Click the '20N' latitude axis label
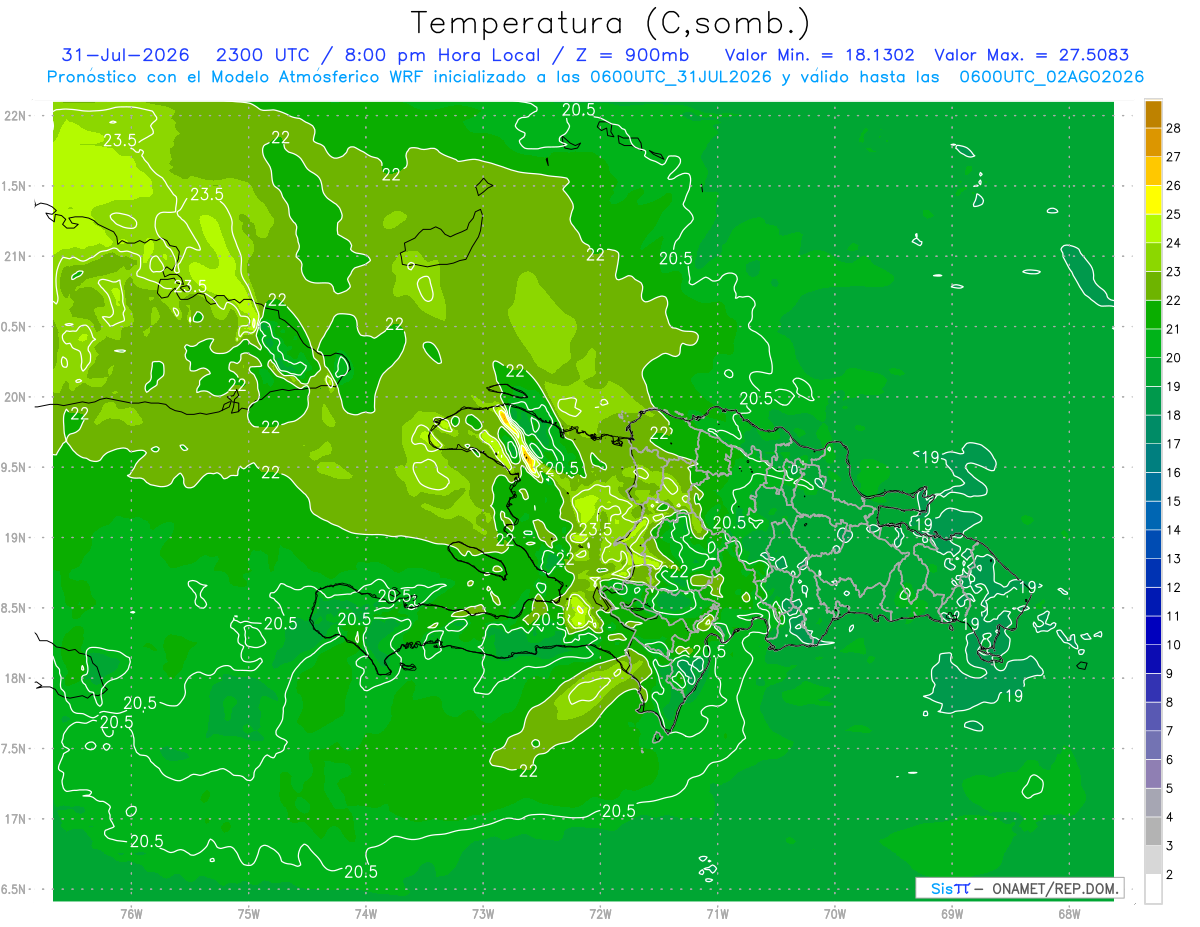Viewport: 1200px width, 927px height. pyautogui.click(x=15, y=397)
